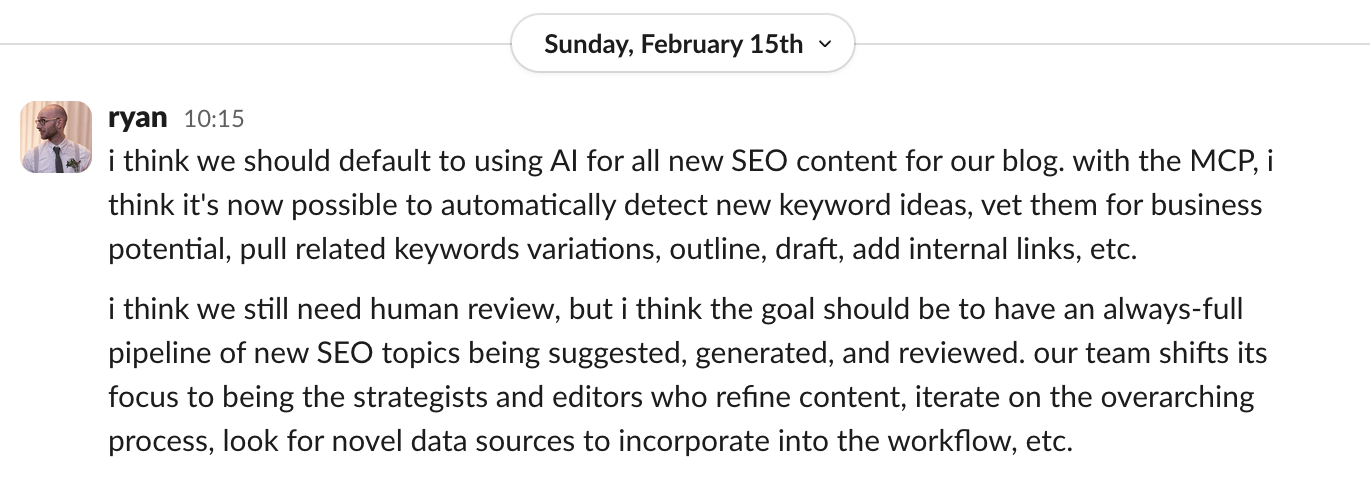Viewport: 1370px width, 486px height.
Task: Click the username ryan
Action: [x=137, y=118]
